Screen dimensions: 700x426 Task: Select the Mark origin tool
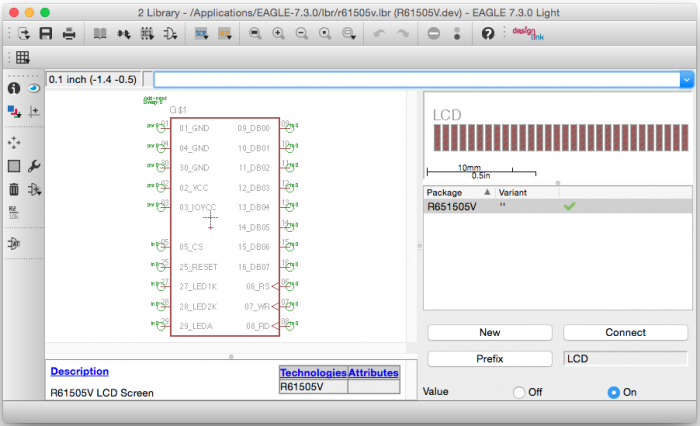pyautogui.click(x=34, y=111)
